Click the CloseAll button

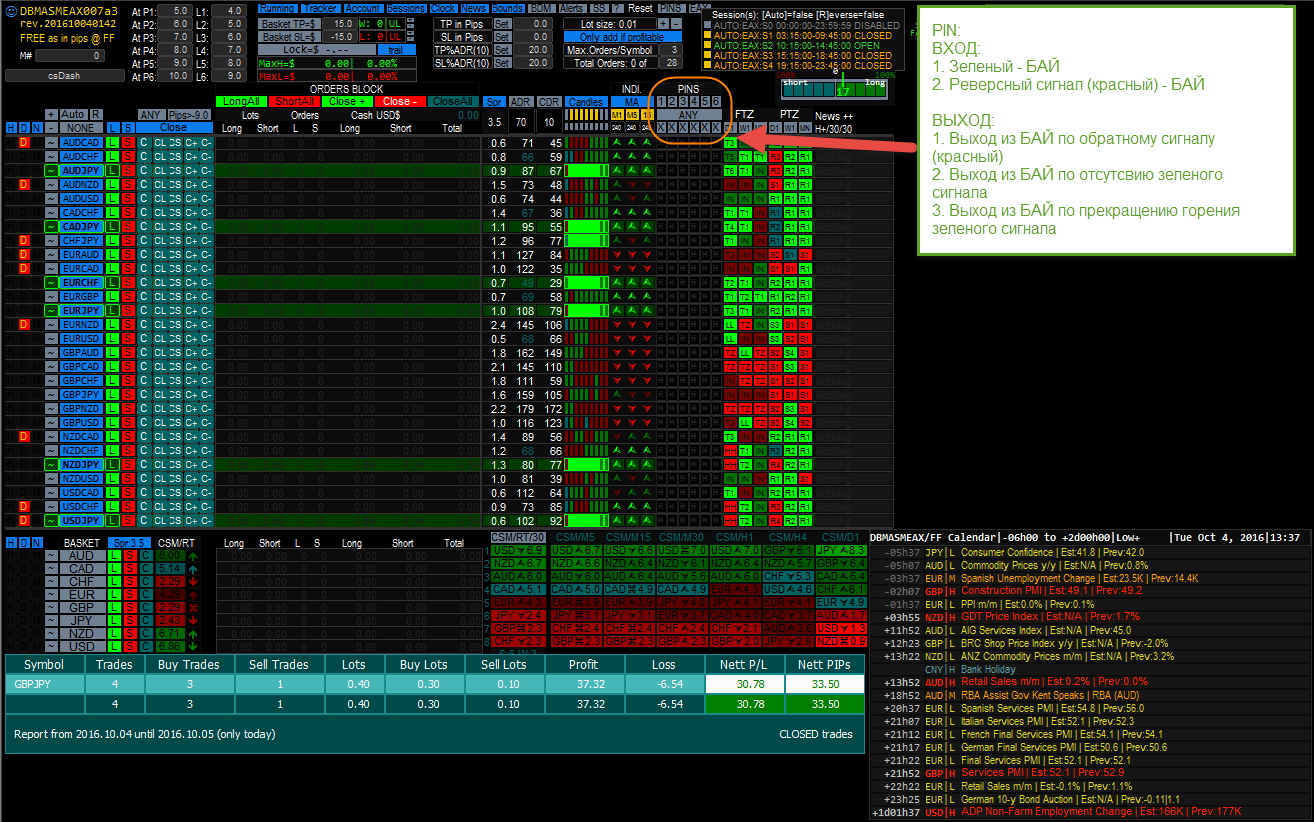(x=453, y=101)
